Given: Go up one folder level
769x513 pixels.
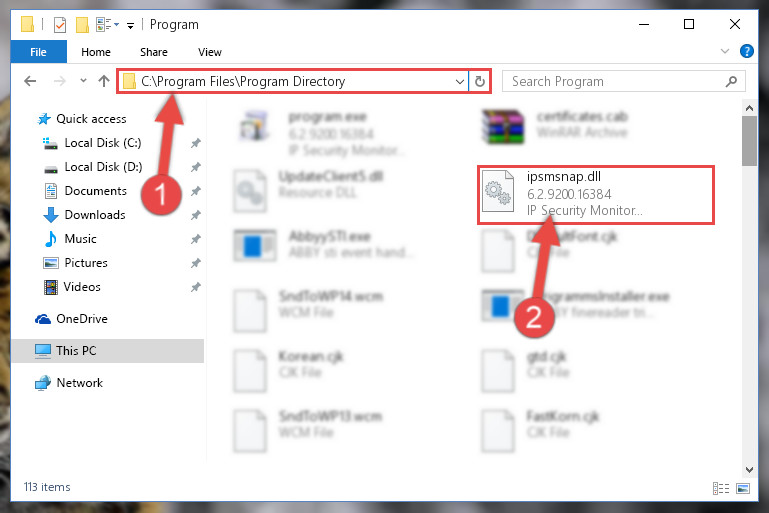Looking at the screenshot, I should [x=103, y=81].
